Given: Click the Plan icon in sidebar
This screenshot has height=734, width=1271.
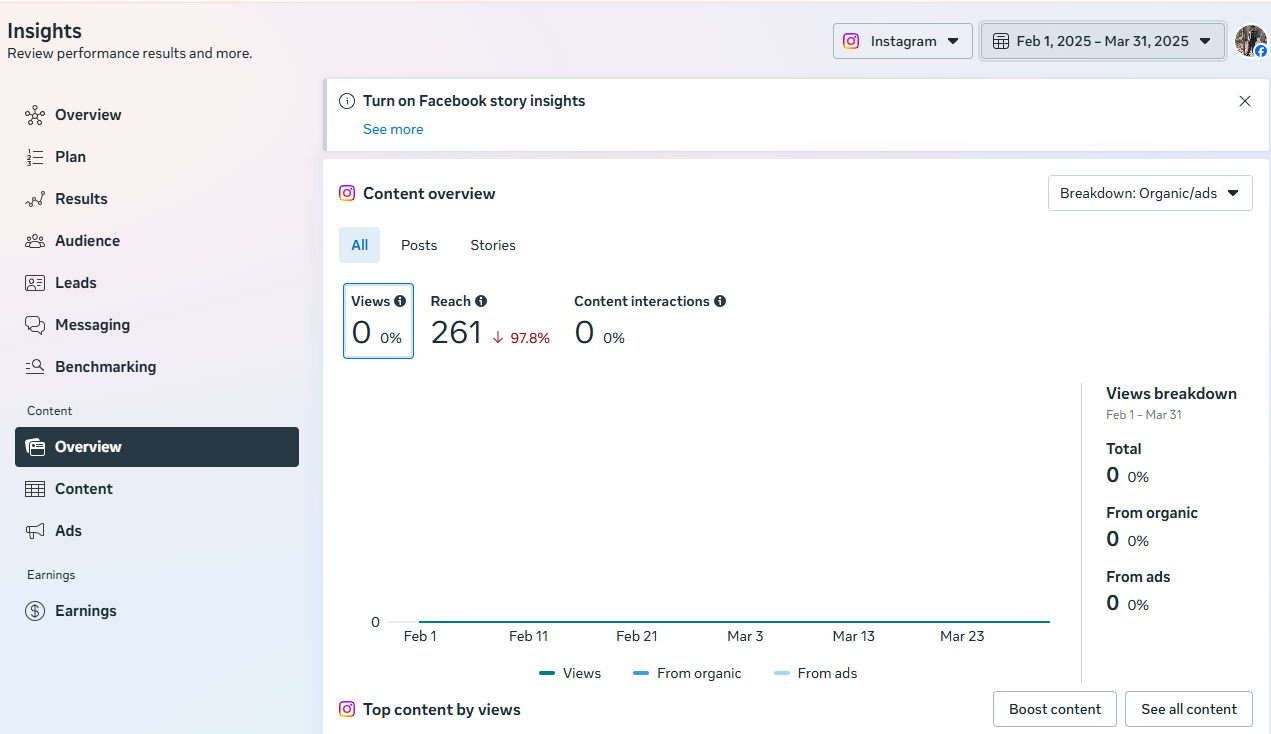Looking at the screenshot, I should (x=35, y=157).
